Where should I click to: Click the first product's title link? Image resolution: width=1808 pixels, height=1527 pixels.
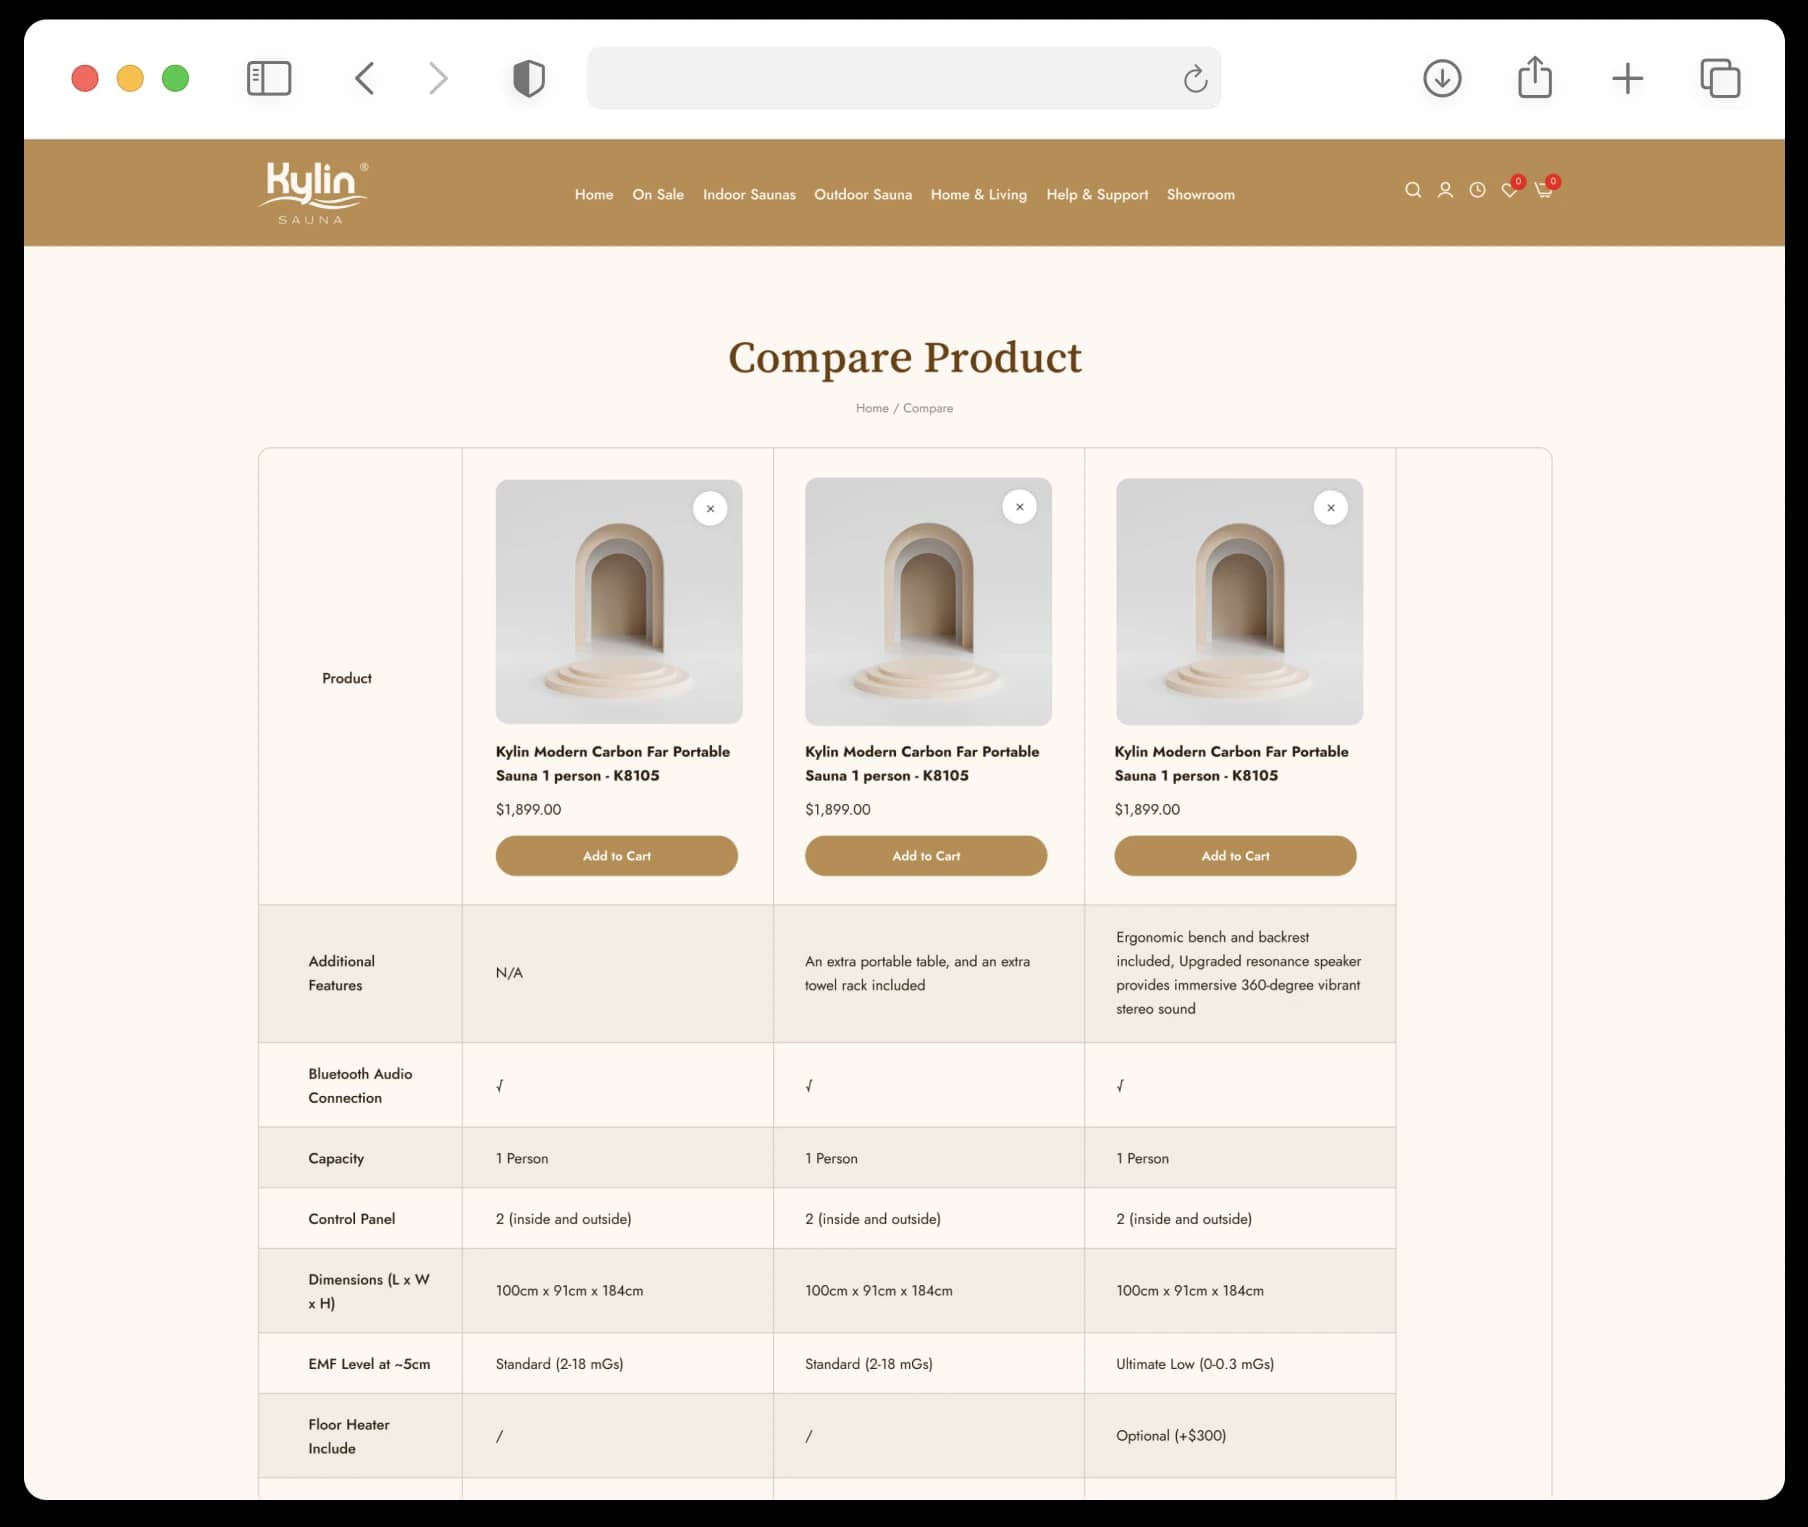(613, 763)
